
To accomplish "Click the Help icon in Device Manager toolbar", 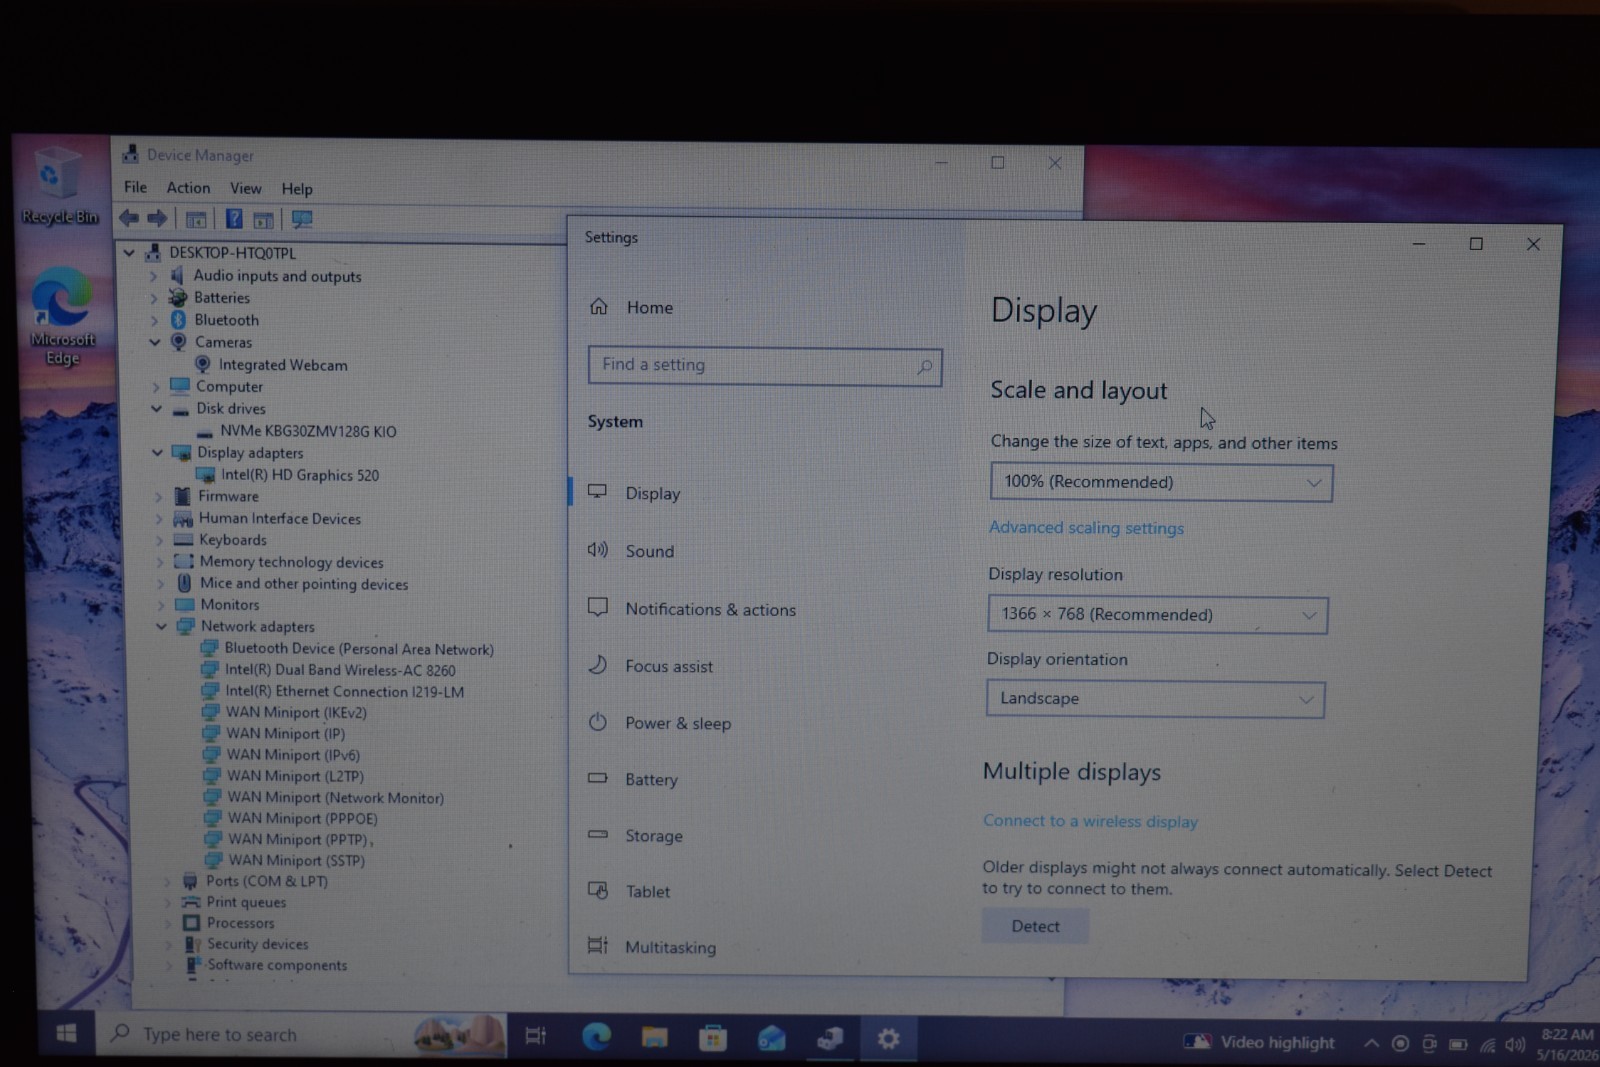I will coord(233,219).
